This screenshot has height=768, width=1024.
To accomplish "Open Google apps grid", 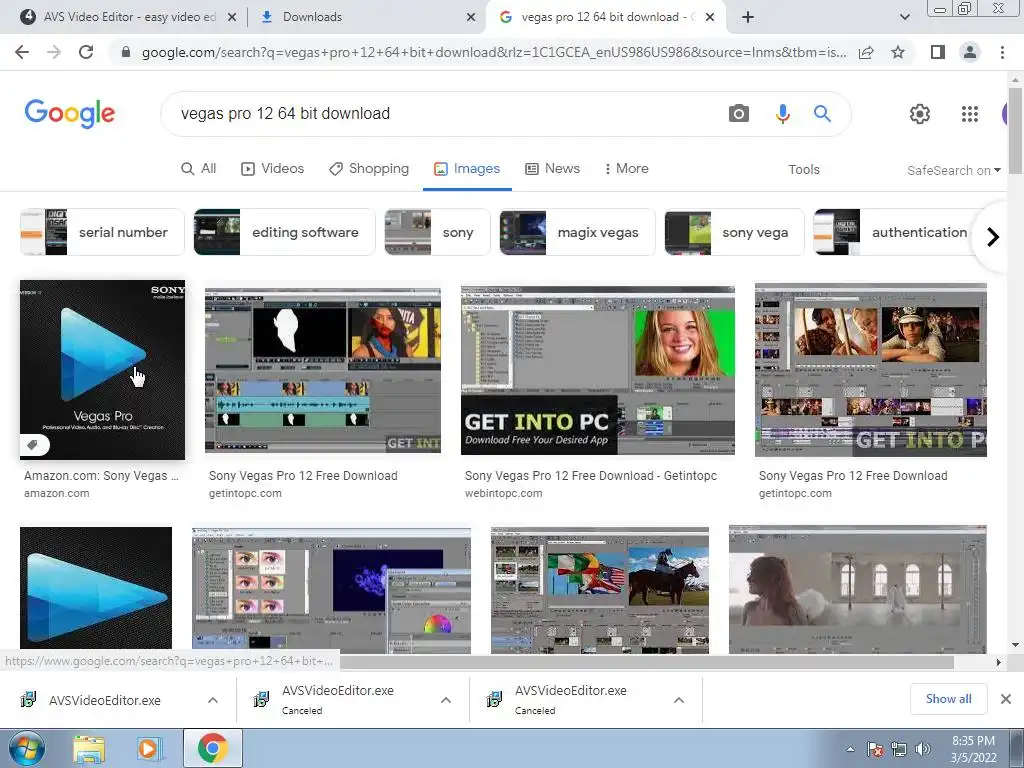I will (970, 114).
